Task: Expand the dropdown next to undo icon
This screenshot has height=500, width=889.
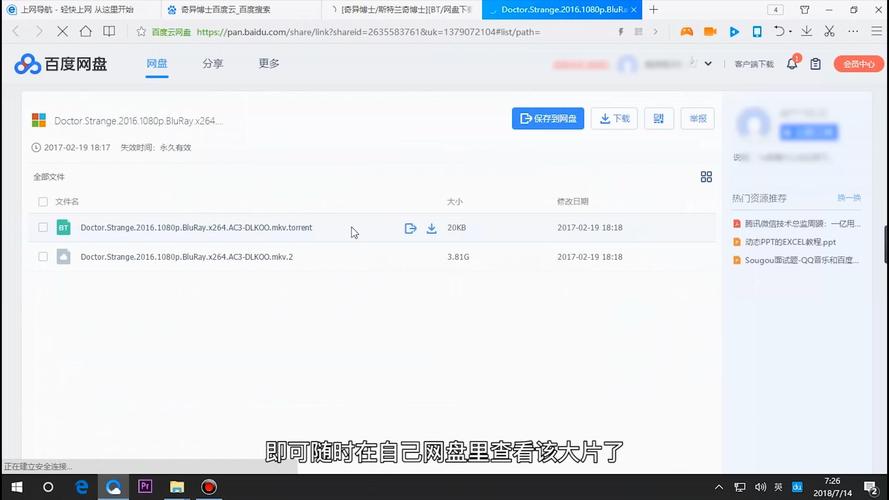Action: (790, 32)
